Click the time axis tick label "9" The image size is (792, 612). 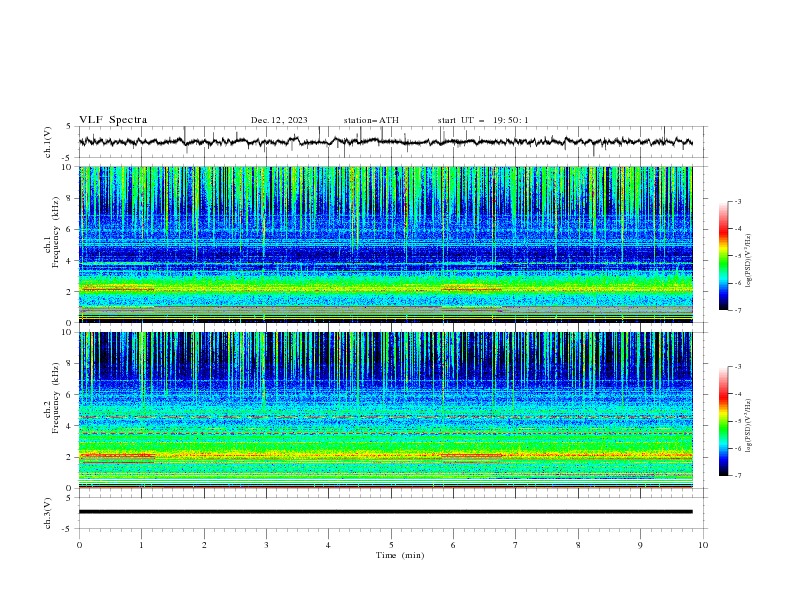640,545
